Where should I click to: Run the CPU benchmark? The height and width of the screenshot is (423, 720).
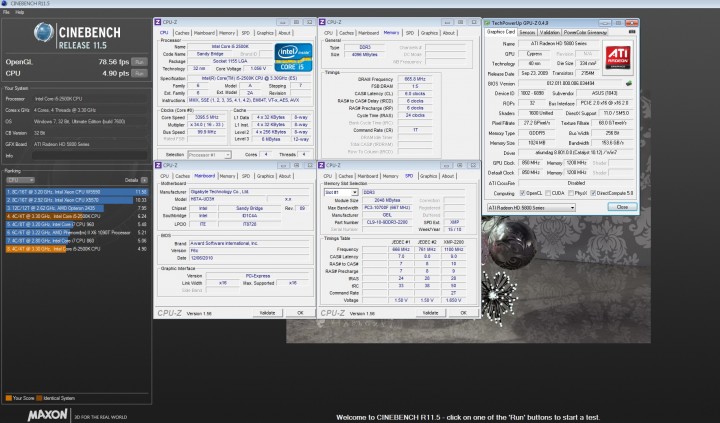click(139, 73)
